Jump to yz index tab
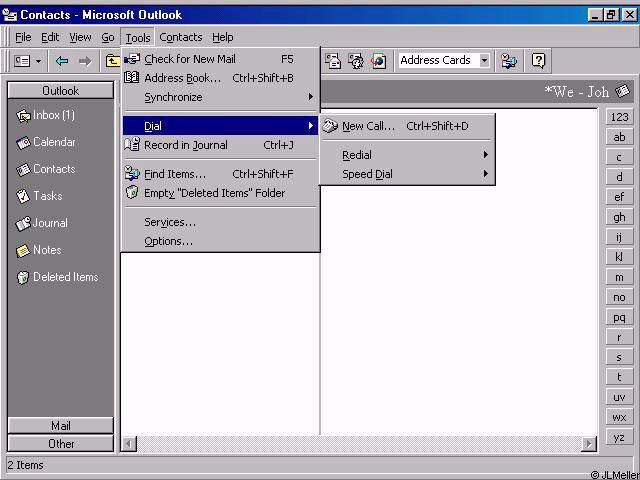The width and height of the screenshot is (640, 480). [619, 437]
